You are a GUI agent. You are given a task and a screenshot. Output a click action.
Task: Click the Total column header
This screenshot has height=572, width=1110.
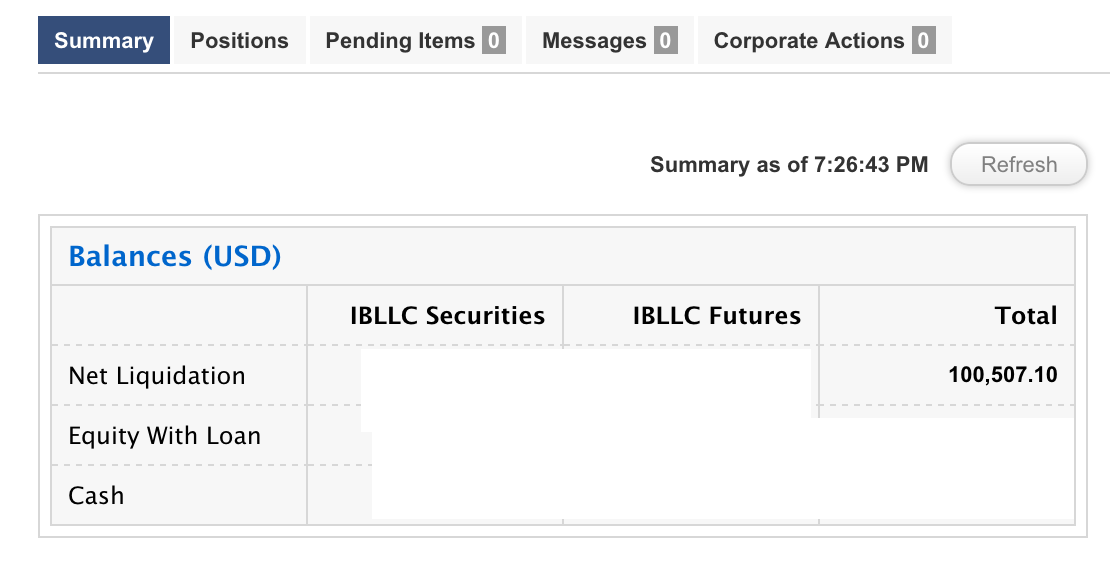point(1025,316)
